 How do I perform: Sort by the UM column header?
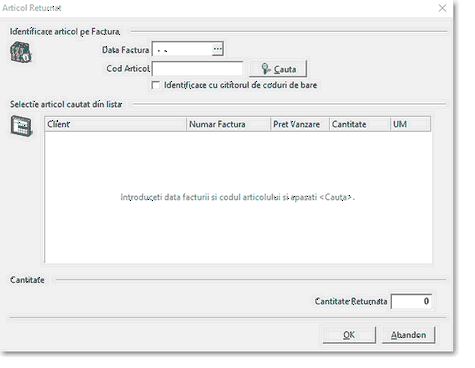click(410, 124)
